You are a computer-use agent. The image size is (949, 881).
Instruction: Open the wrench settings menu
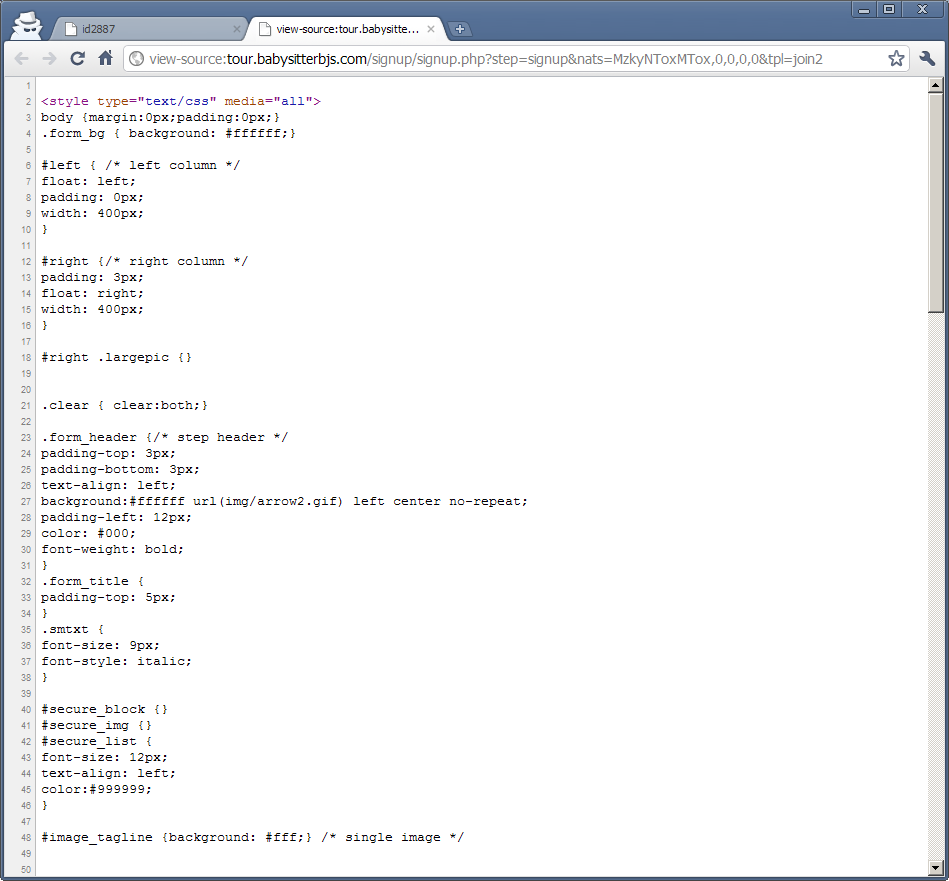(x=927, y=59)
